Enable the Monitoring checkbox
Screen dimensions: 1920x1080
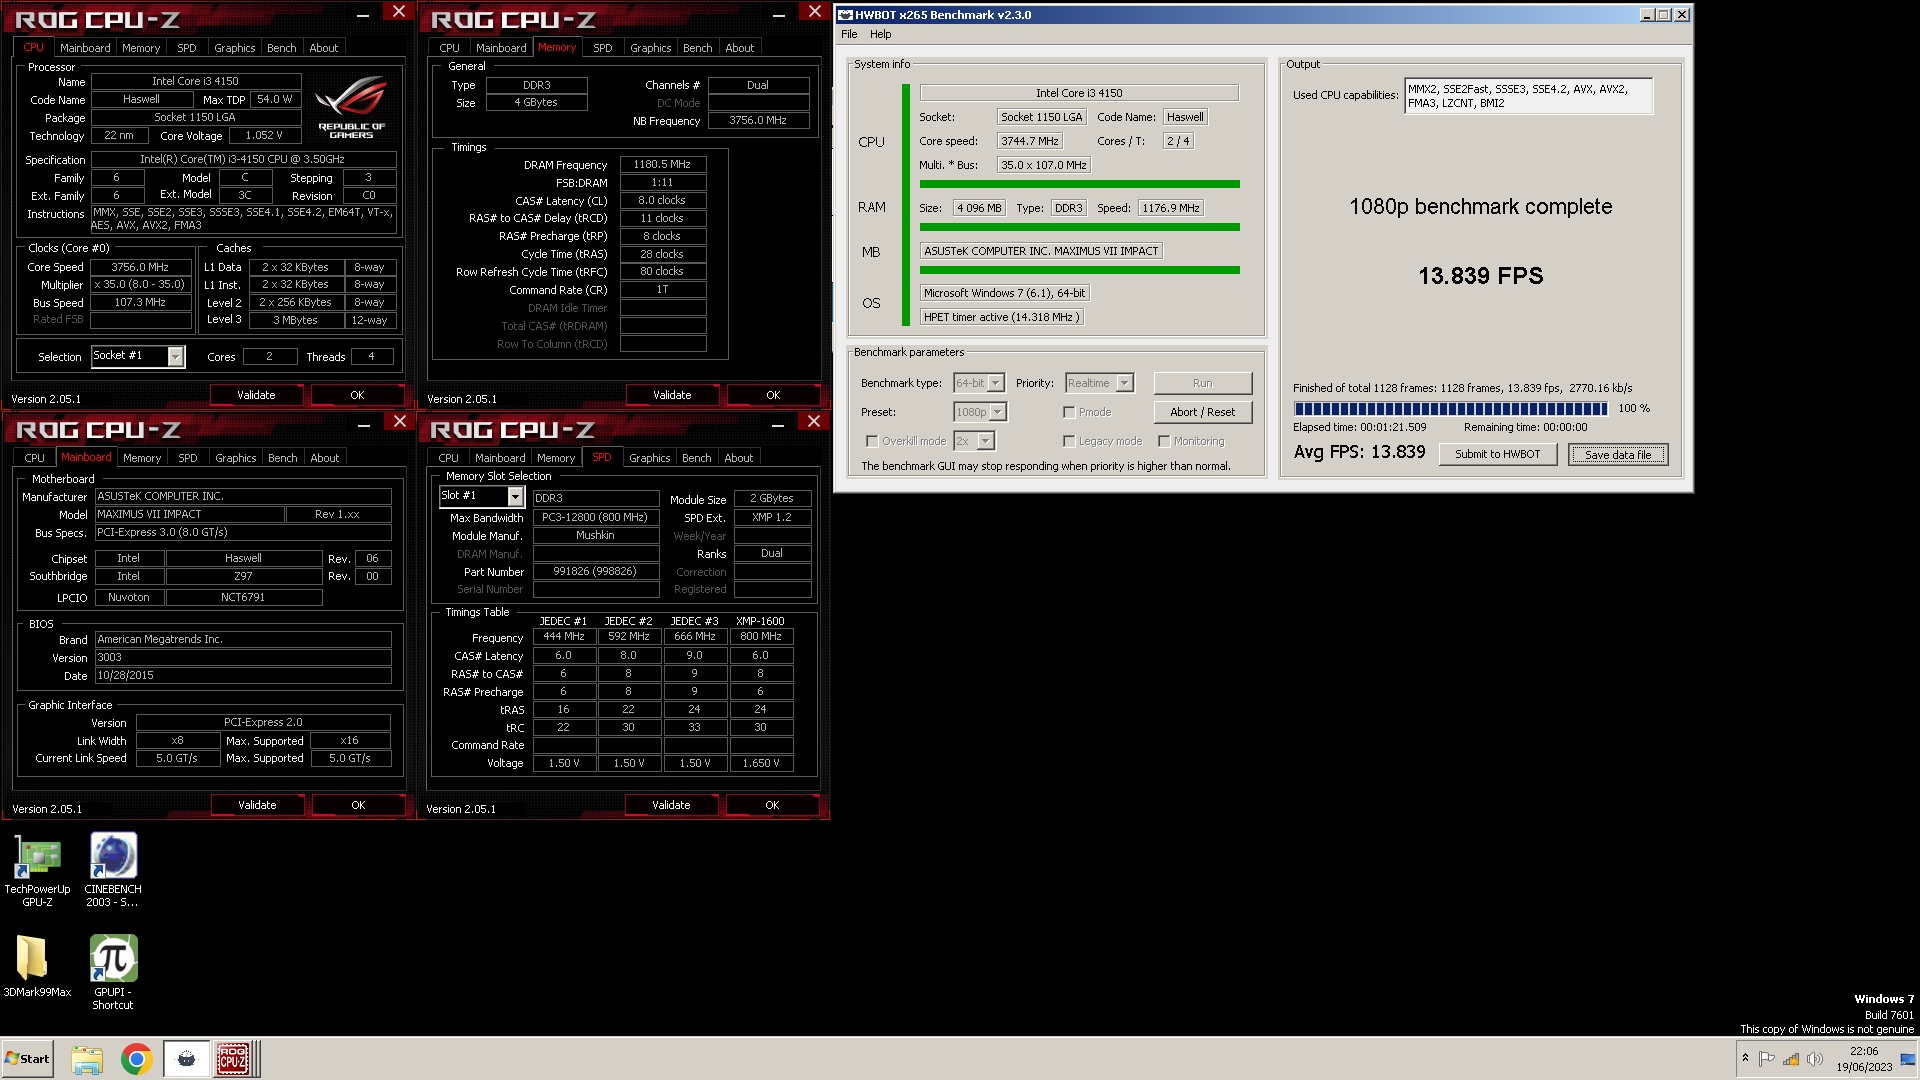[x=1164, y=441]
